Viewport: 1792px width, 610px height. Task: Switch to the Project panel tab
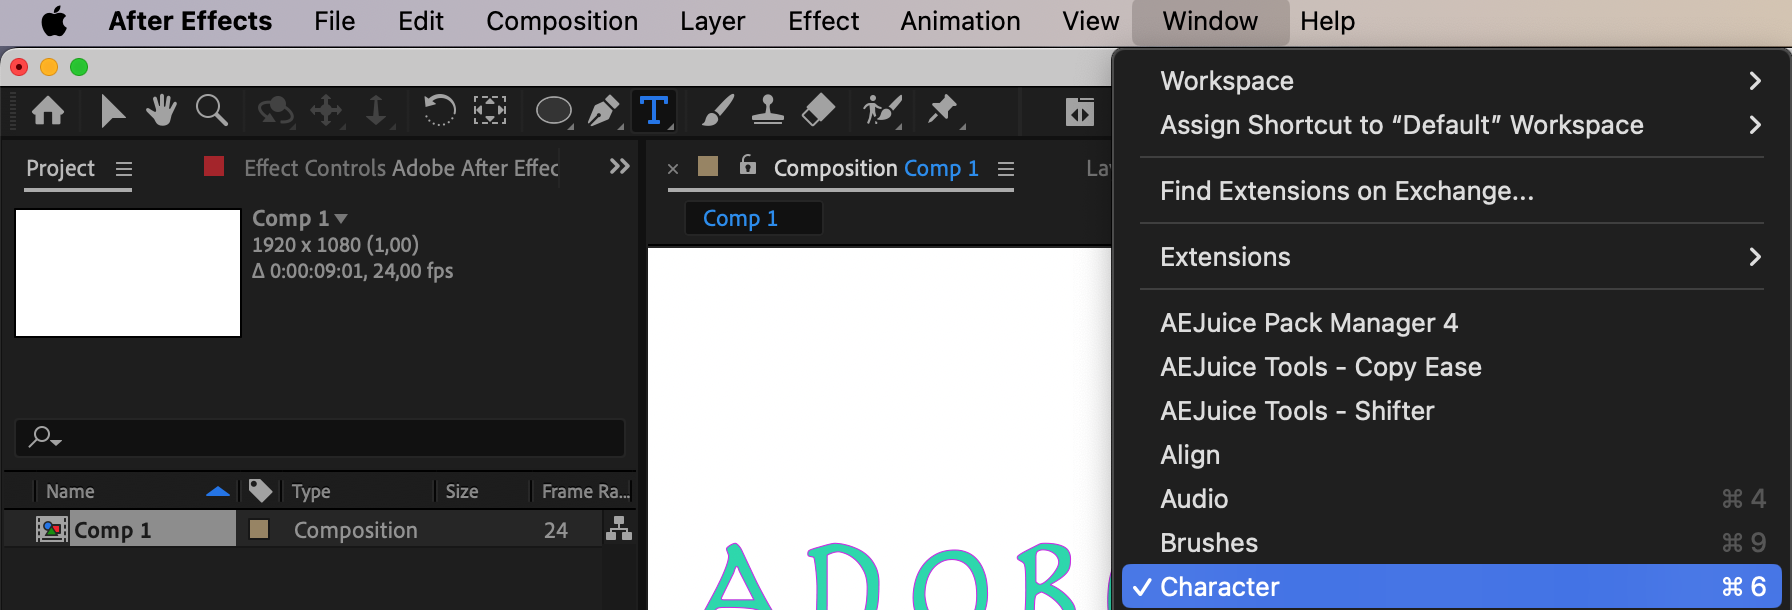coord(61,169)
